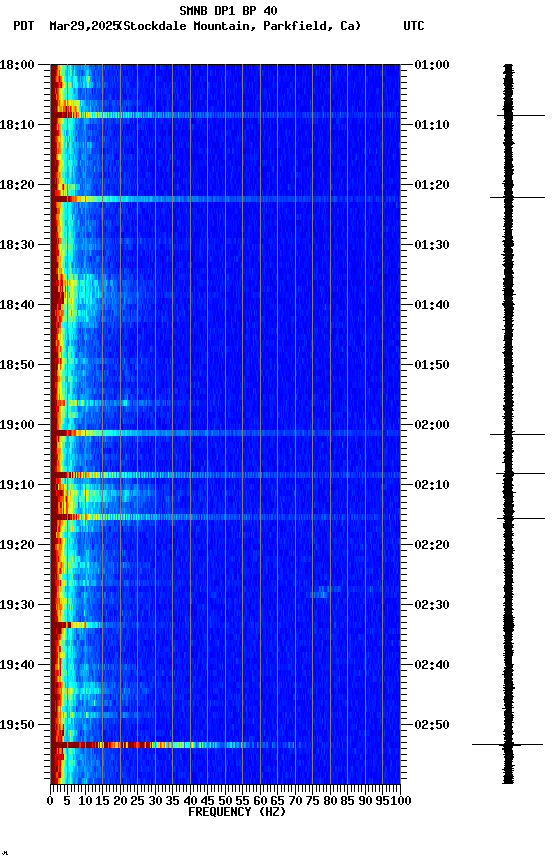
Task: Click the short event band near 19:33
Action: click(x=77, y=625)
